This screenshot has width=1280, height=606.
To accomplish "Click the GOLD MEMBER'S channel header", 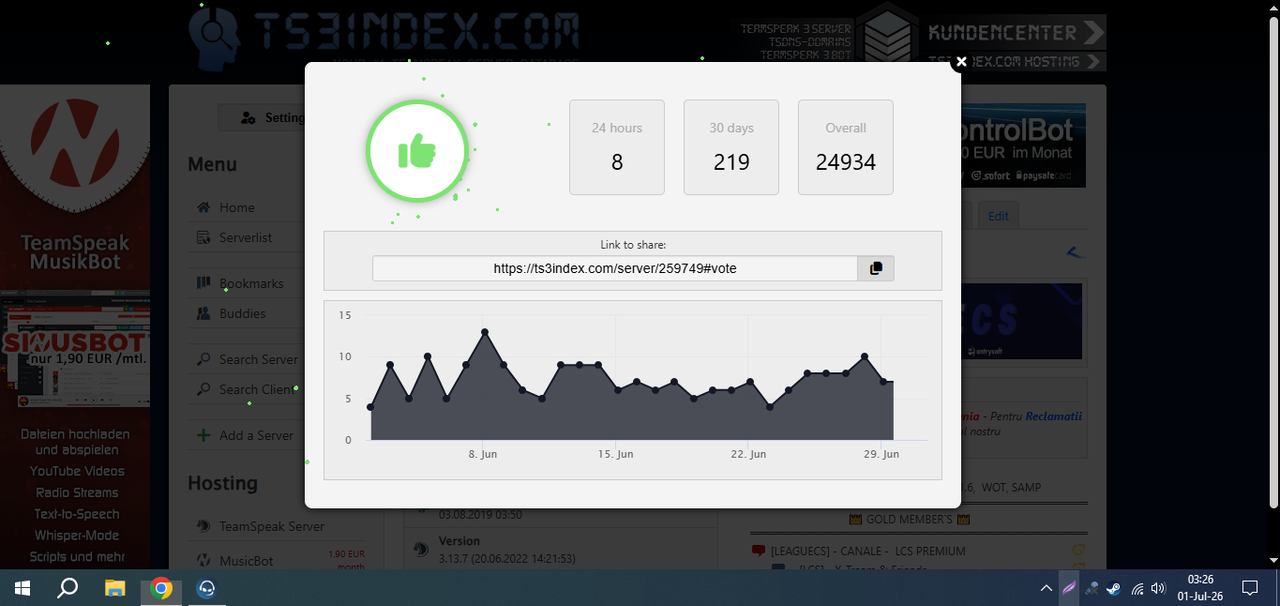I will point(909,519).
